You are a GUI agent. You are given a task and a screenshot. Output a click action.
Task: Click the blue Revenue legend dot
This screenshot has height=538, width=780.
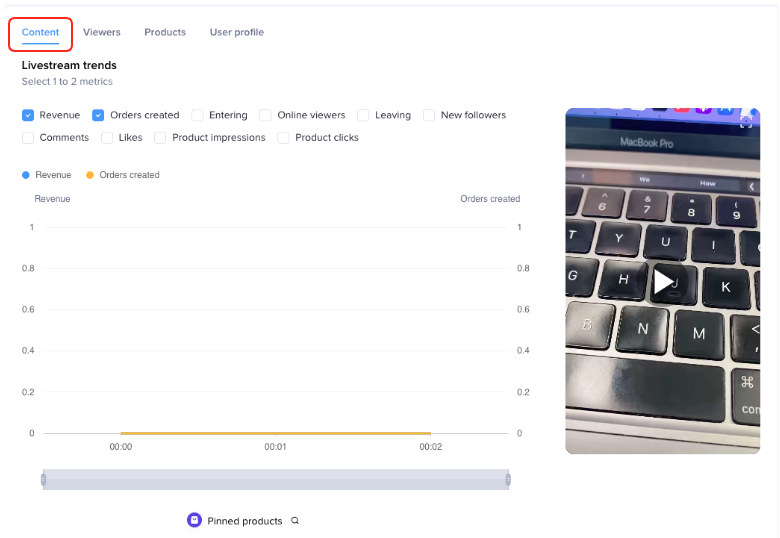point(26,175)
